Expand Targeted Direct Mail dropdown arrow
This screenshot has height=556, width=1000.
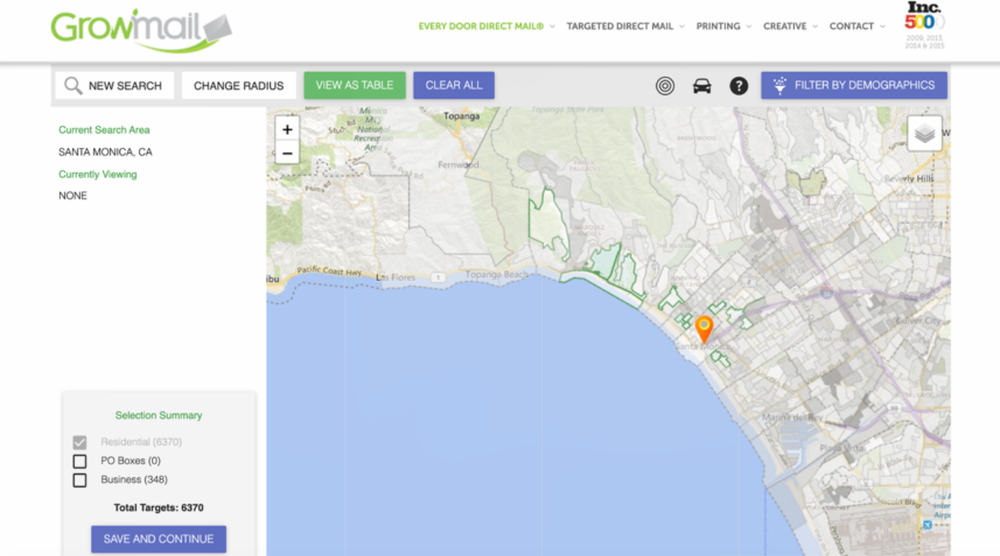682,26
